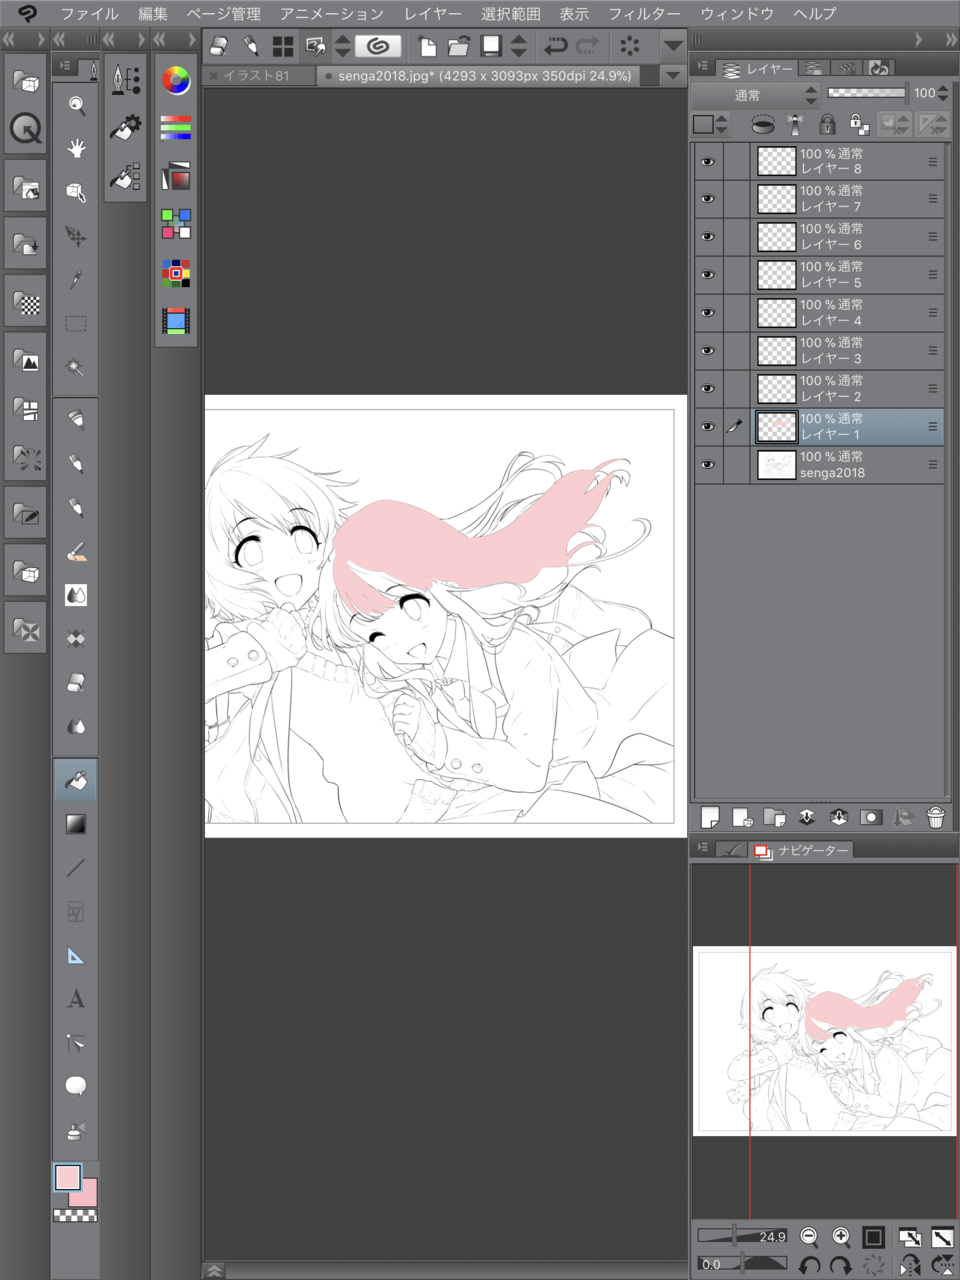Choose the Eraser tool
This screenshot has height=1280, width=960.
76,683
